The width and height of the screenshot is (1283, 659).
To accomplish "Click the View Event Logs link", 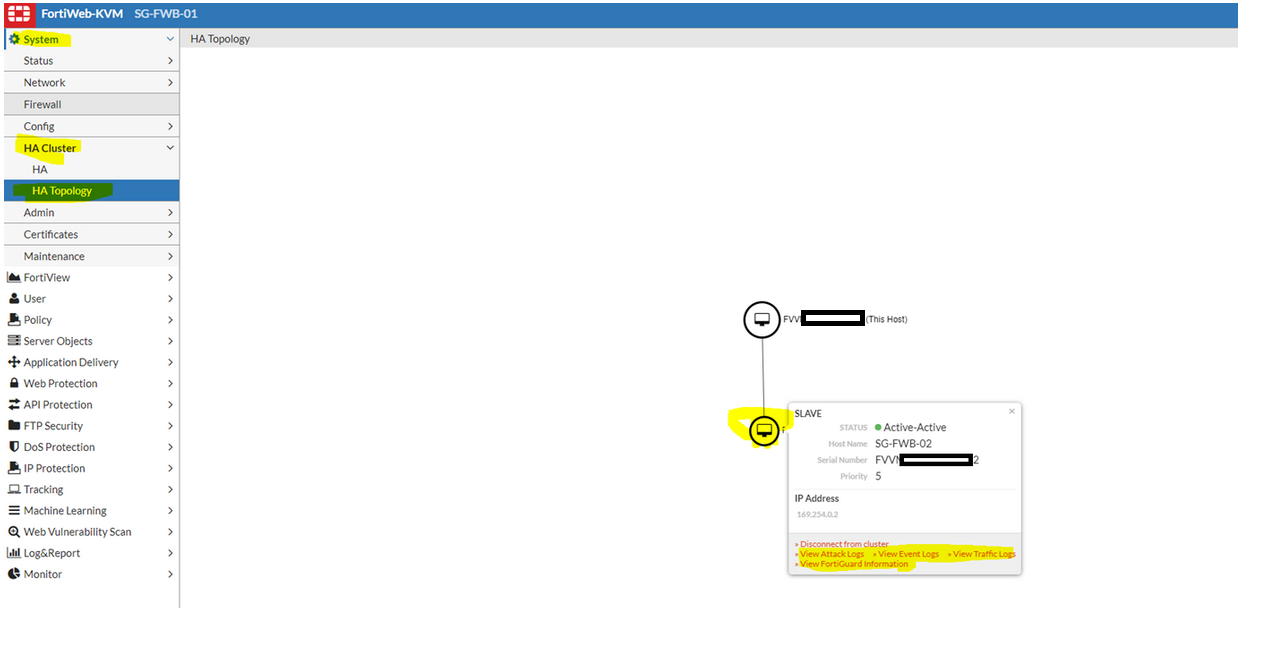I will 906,554.
